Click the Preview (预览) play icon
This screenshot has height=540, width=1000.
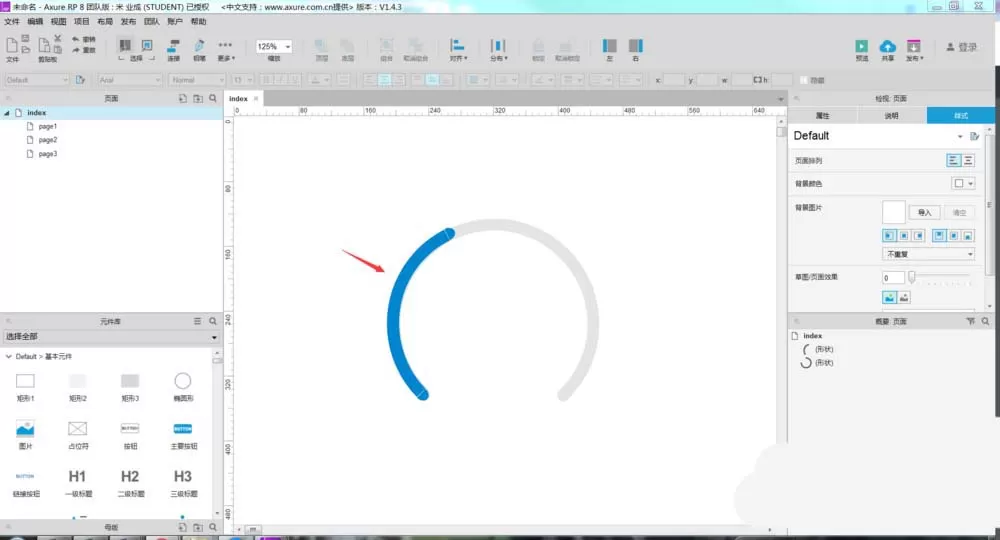point(862,47)
